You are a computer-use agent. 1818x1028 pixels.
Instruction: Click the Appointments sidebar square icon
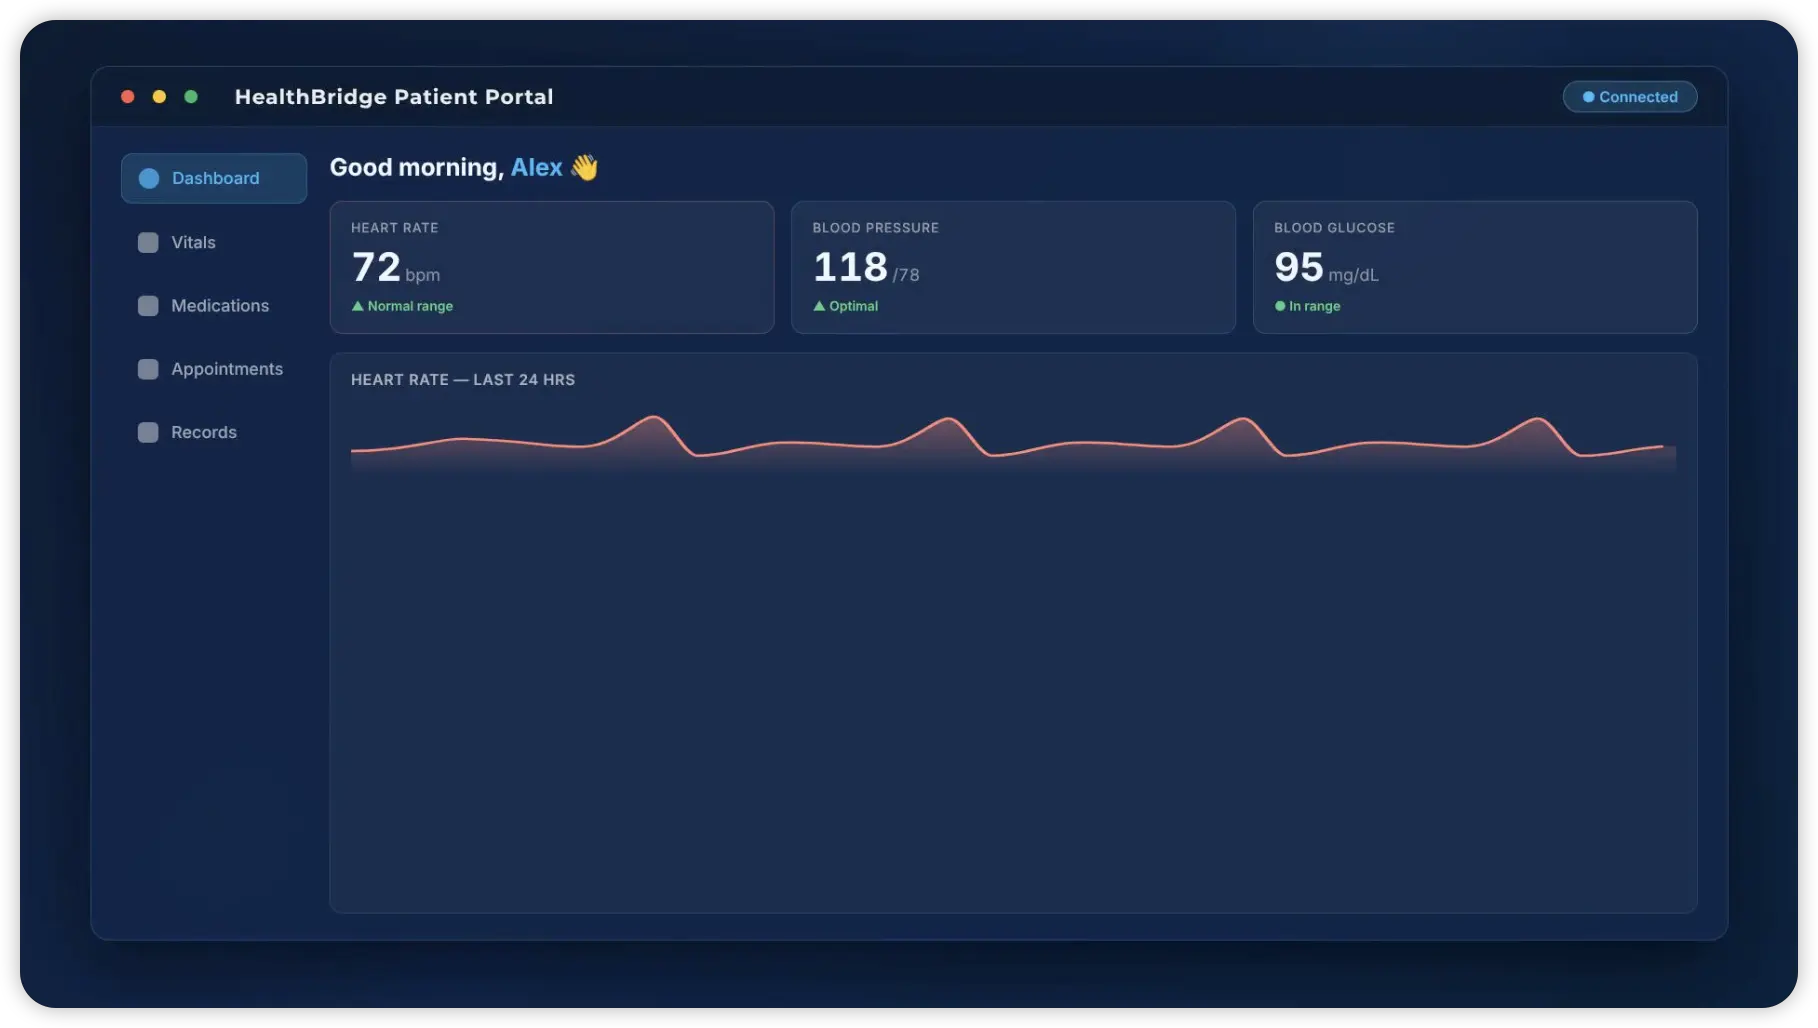148,369
